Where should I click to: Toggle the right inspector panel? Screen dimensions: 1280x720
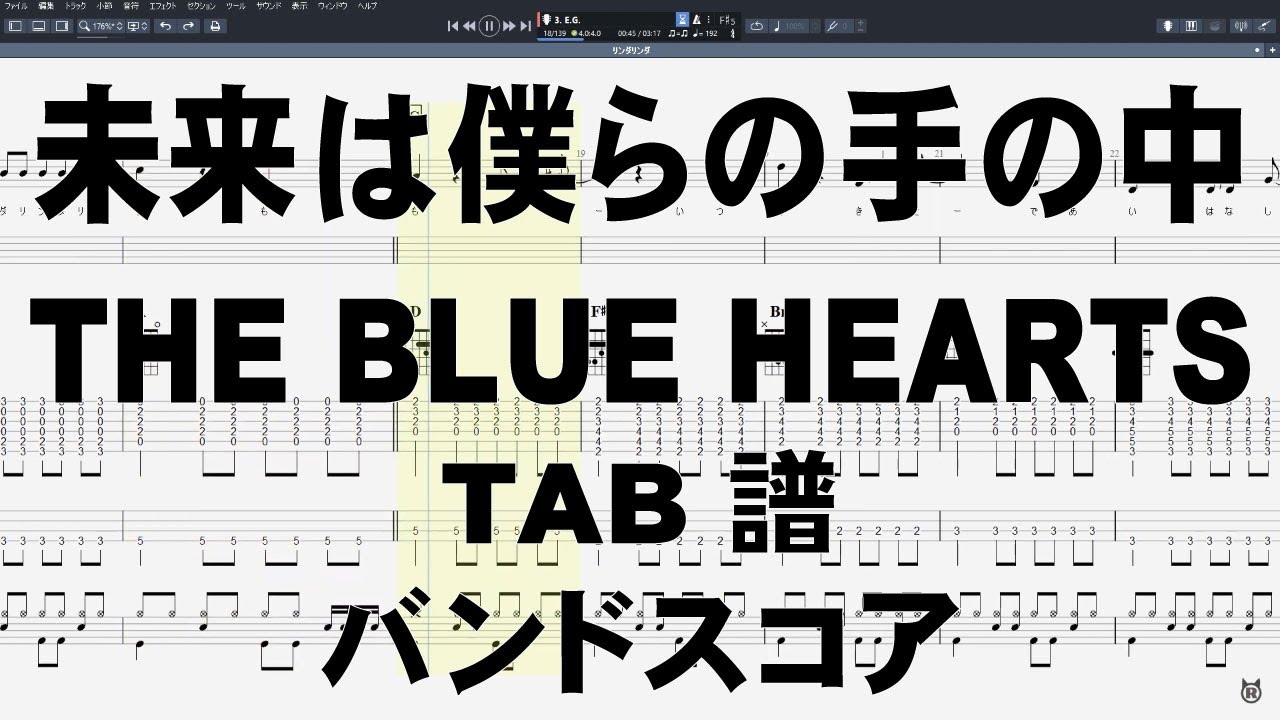point(62,26)
